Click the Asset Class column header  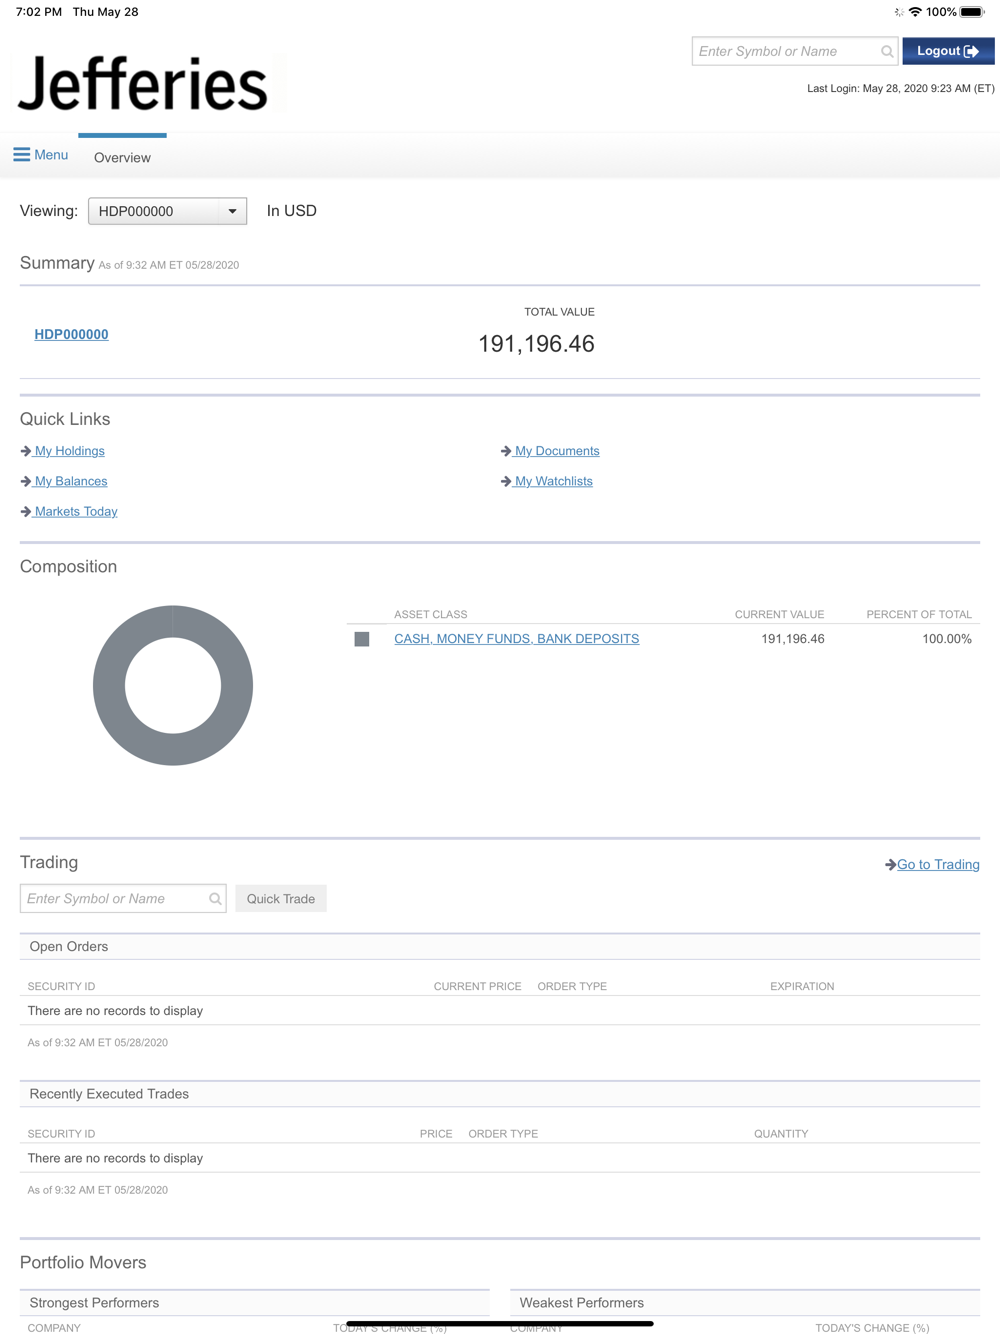tap(430, 614)
